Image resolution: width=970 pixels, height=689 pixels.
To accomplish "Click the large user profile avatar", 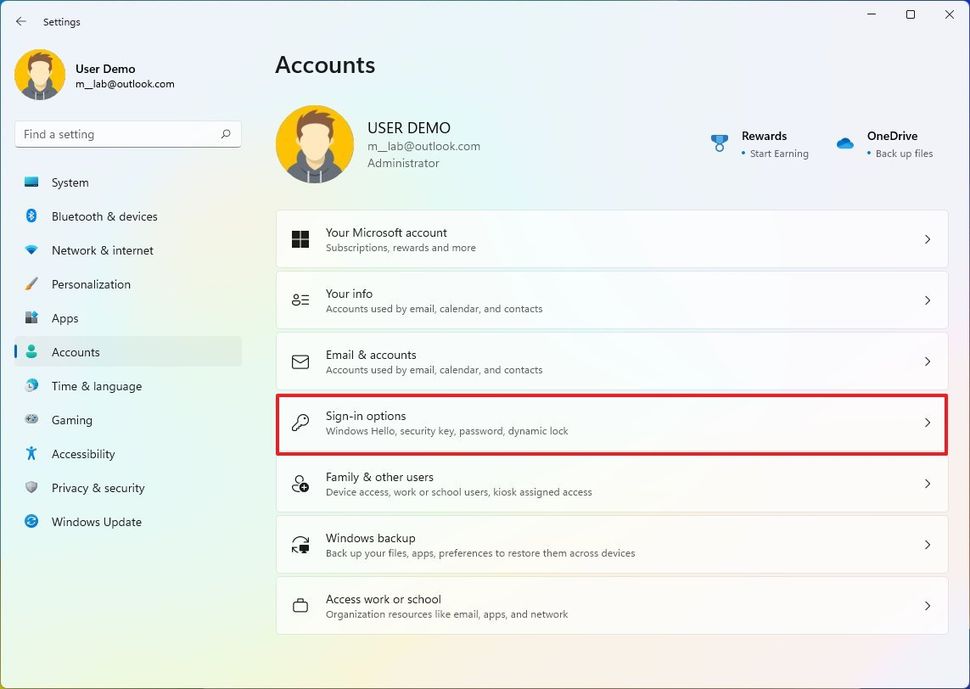I will (x=314, y=145).
